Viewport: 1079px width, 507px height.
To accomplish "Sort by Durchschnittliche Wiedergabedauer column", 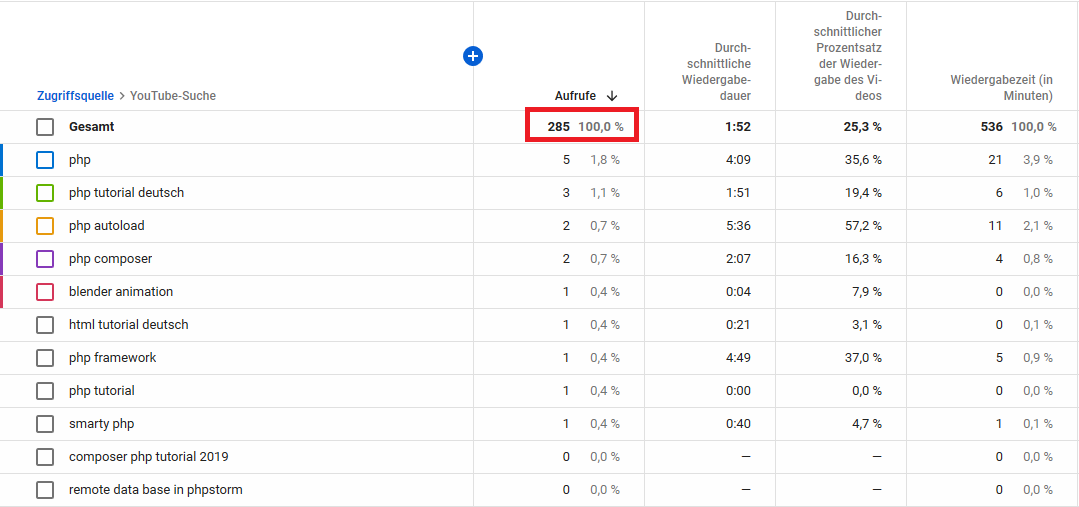I will click(716, 72).
